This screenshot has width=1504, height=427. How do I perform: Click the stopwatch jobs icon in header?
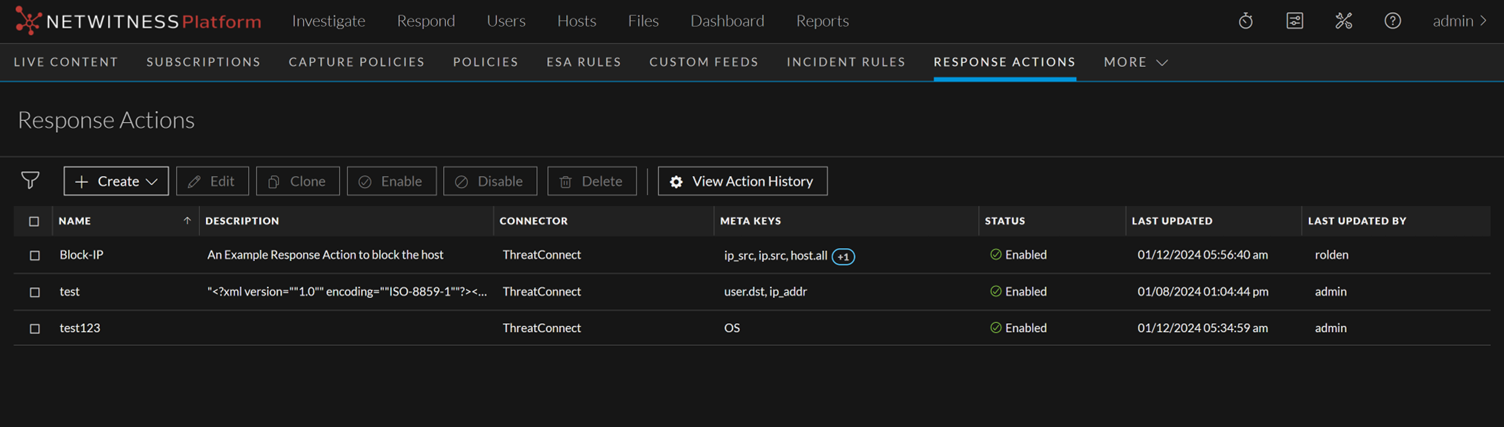click(1245, 21)
